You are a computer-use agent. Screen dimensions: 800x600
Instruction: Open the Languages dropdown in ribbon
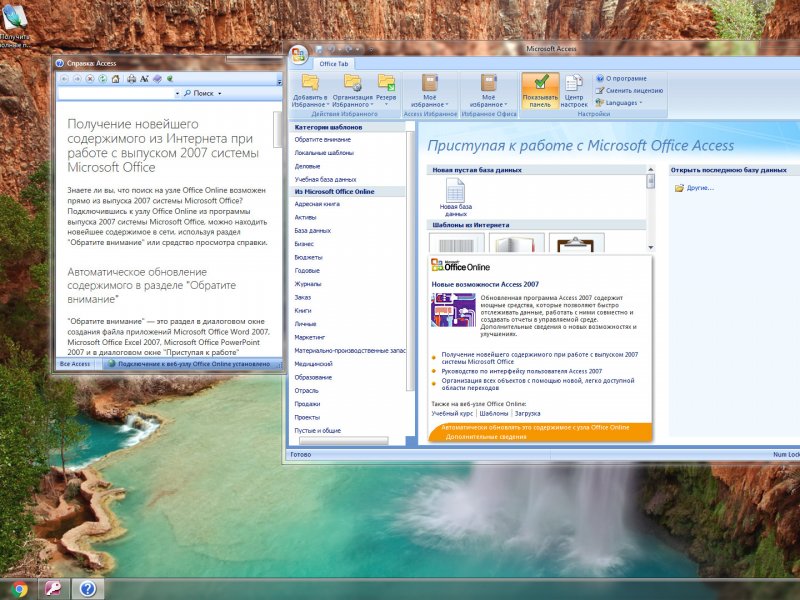(x=619, y=103)
